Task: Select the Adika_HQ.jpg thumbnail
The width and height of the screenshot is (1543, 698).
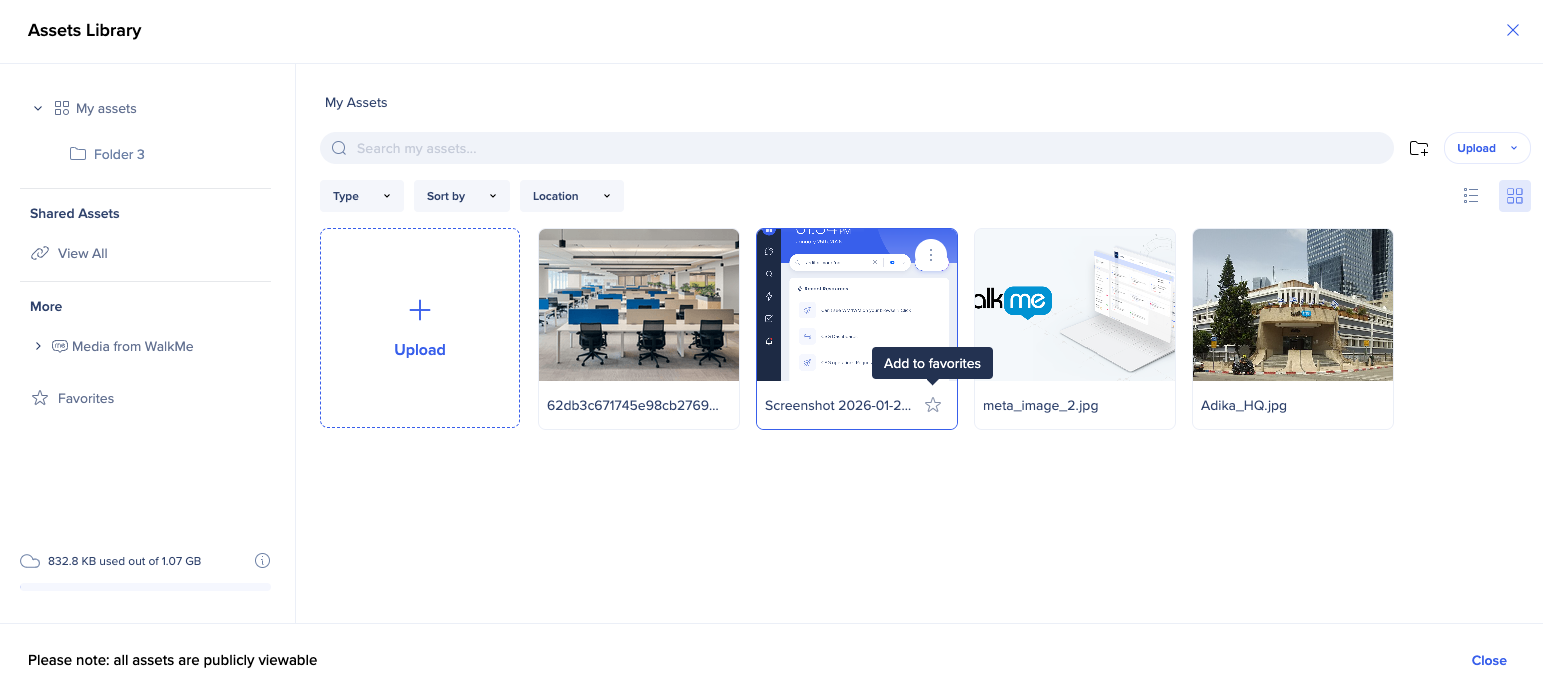Action: coord(1292,305)
